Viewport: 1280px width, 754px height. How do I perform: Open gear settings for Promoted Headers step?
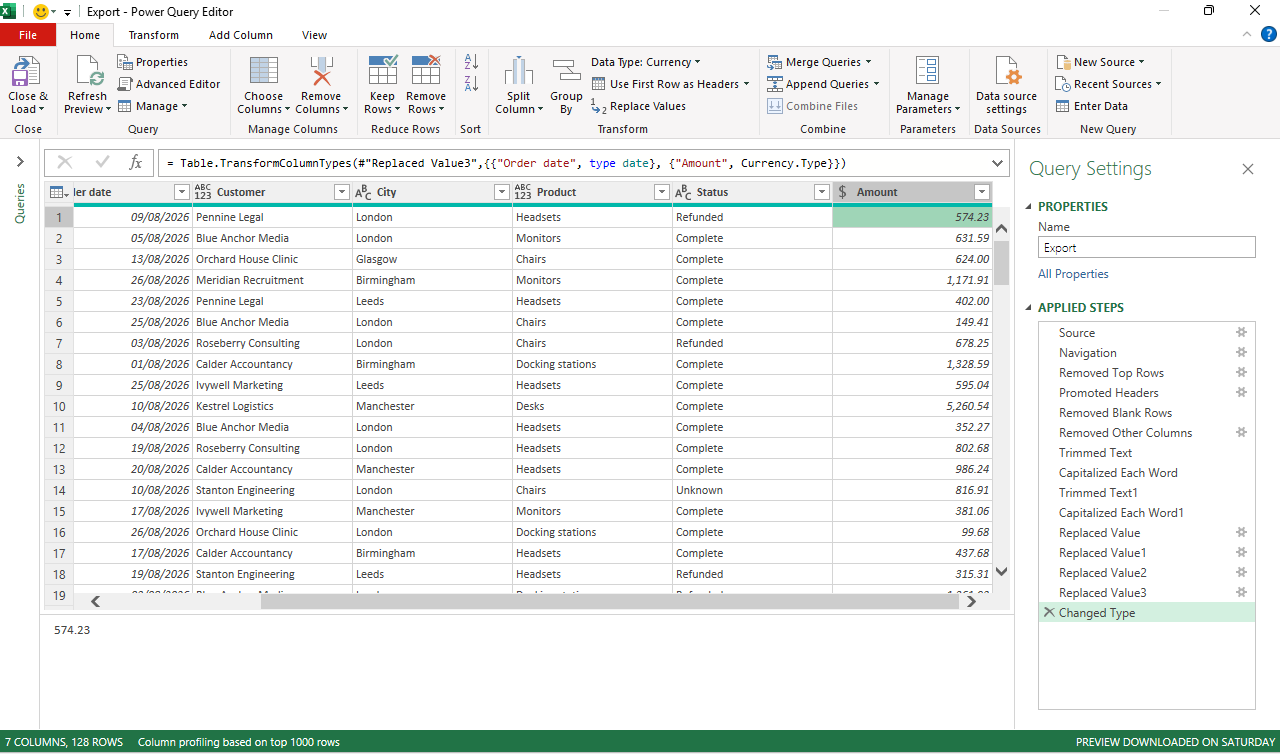point(1242,393)
